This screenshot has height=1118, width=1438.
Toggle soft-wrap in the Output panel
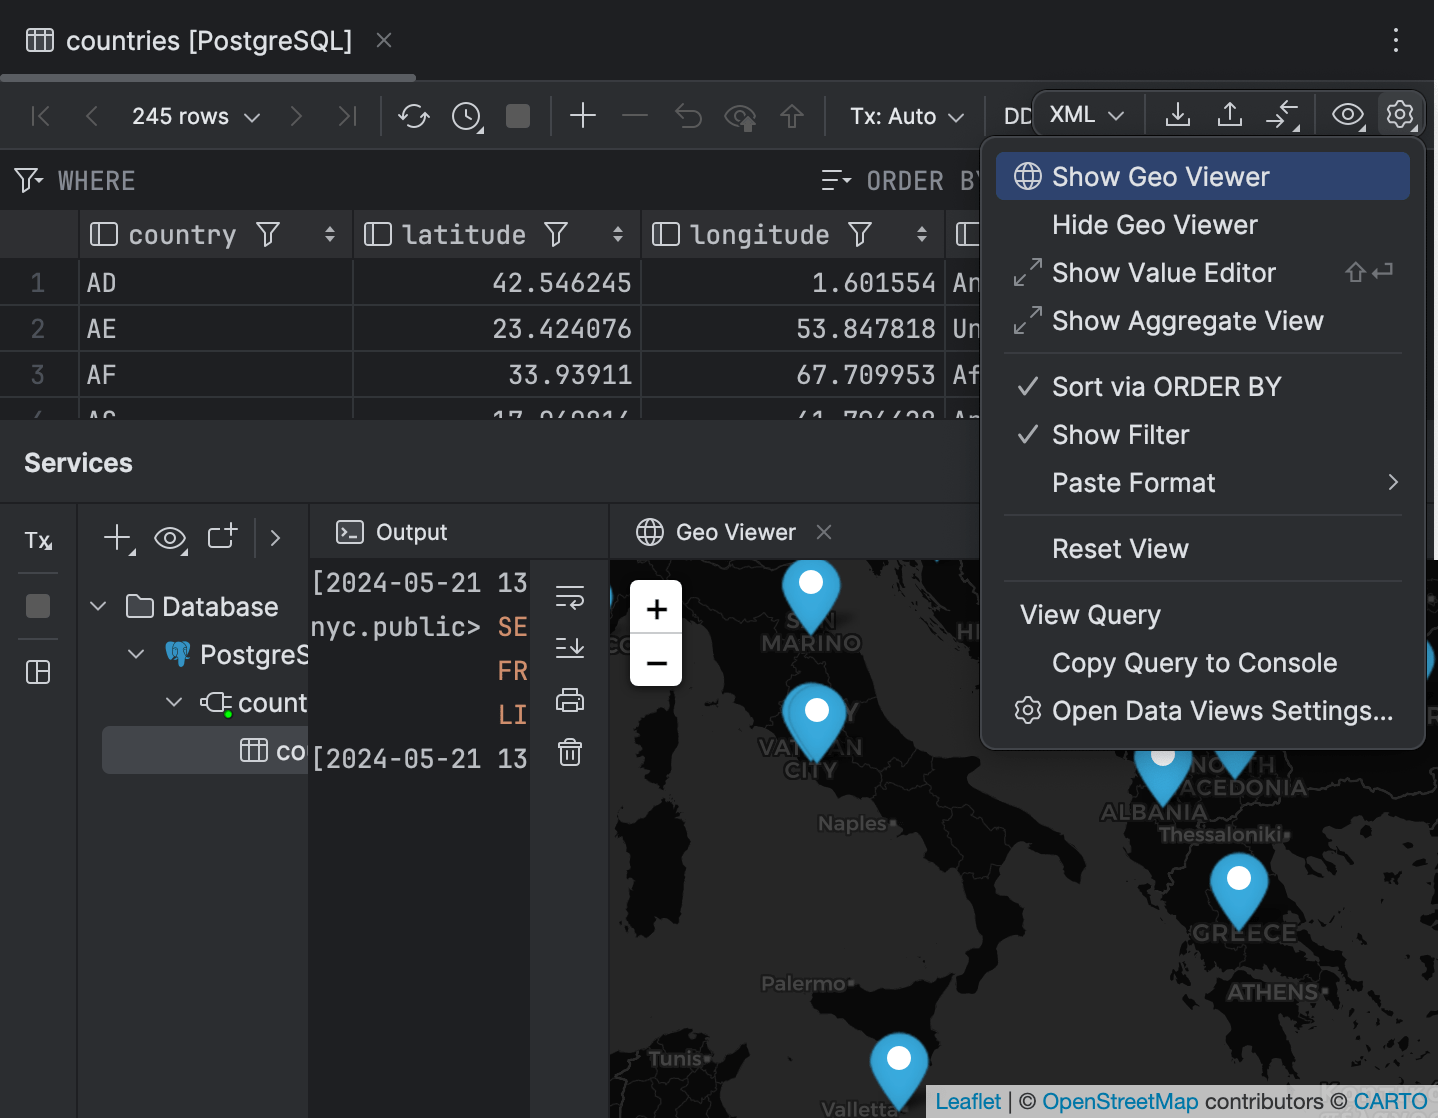(569, 595)
